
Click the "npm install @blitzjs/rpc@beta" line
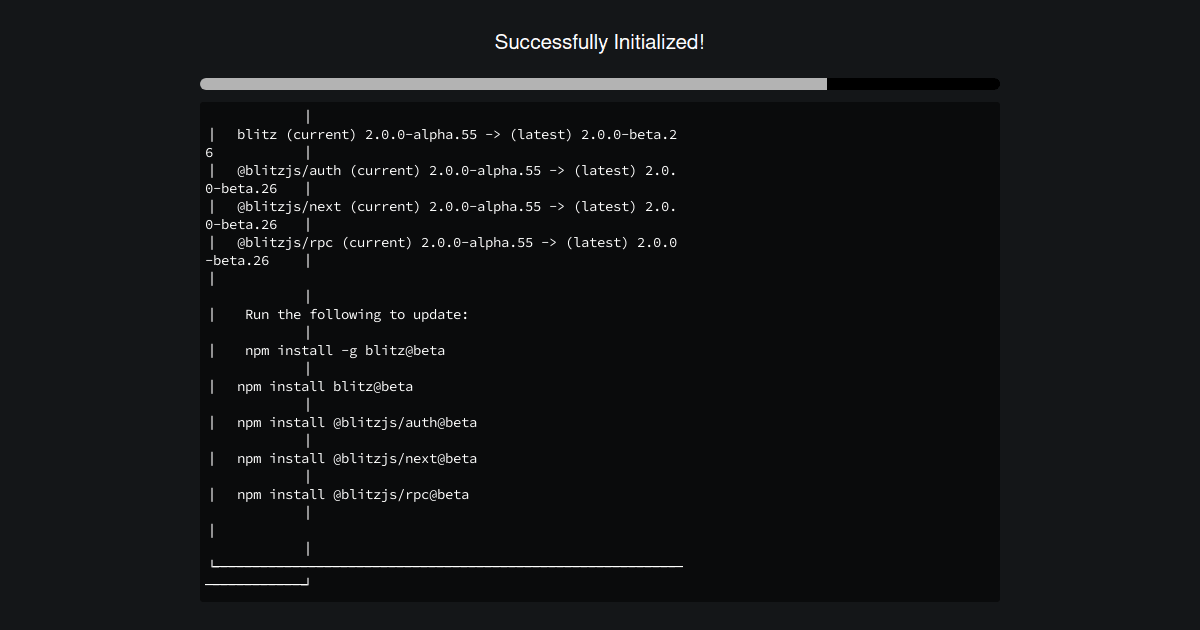352,494
